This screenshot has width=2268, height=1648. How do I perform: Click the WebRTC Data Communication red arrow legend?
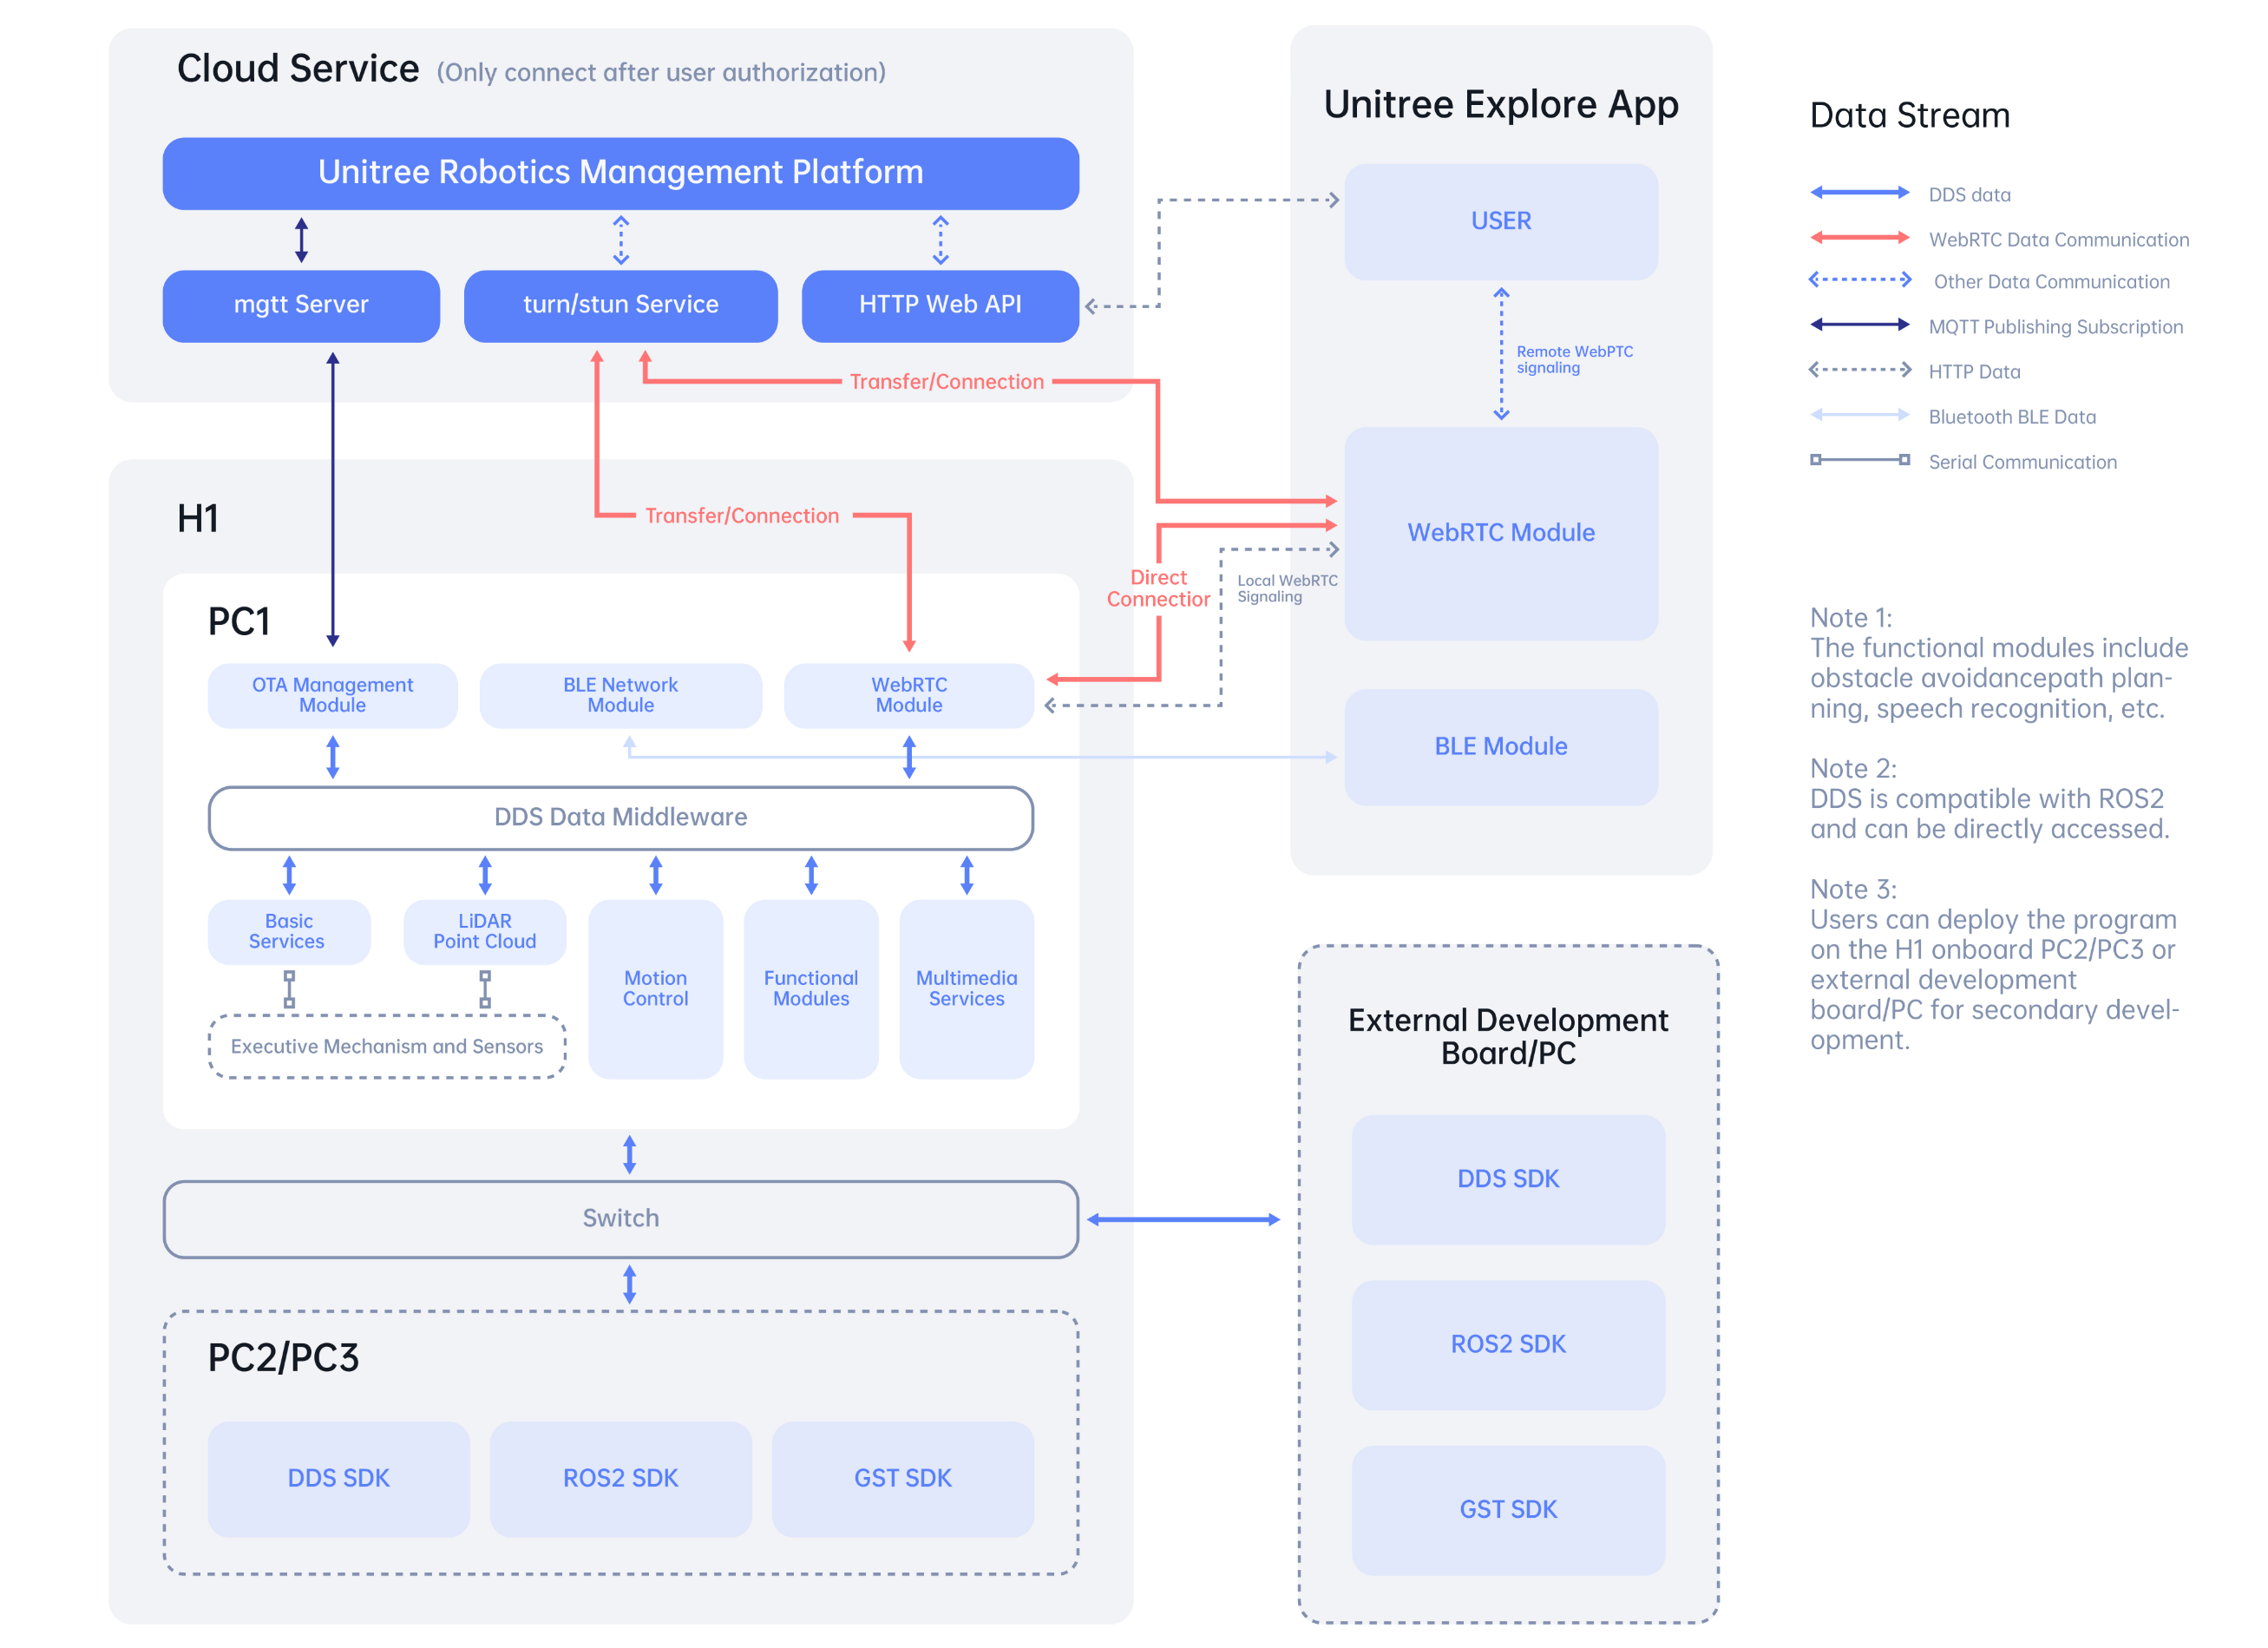tap(1859, 238)
